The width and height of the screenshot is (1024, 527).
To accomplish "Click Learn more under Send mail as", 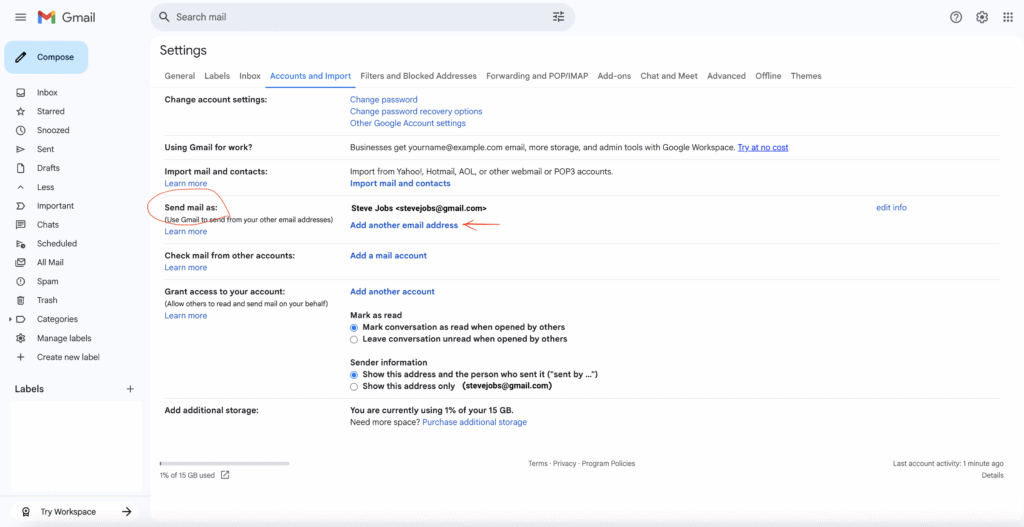I will 185,232.
